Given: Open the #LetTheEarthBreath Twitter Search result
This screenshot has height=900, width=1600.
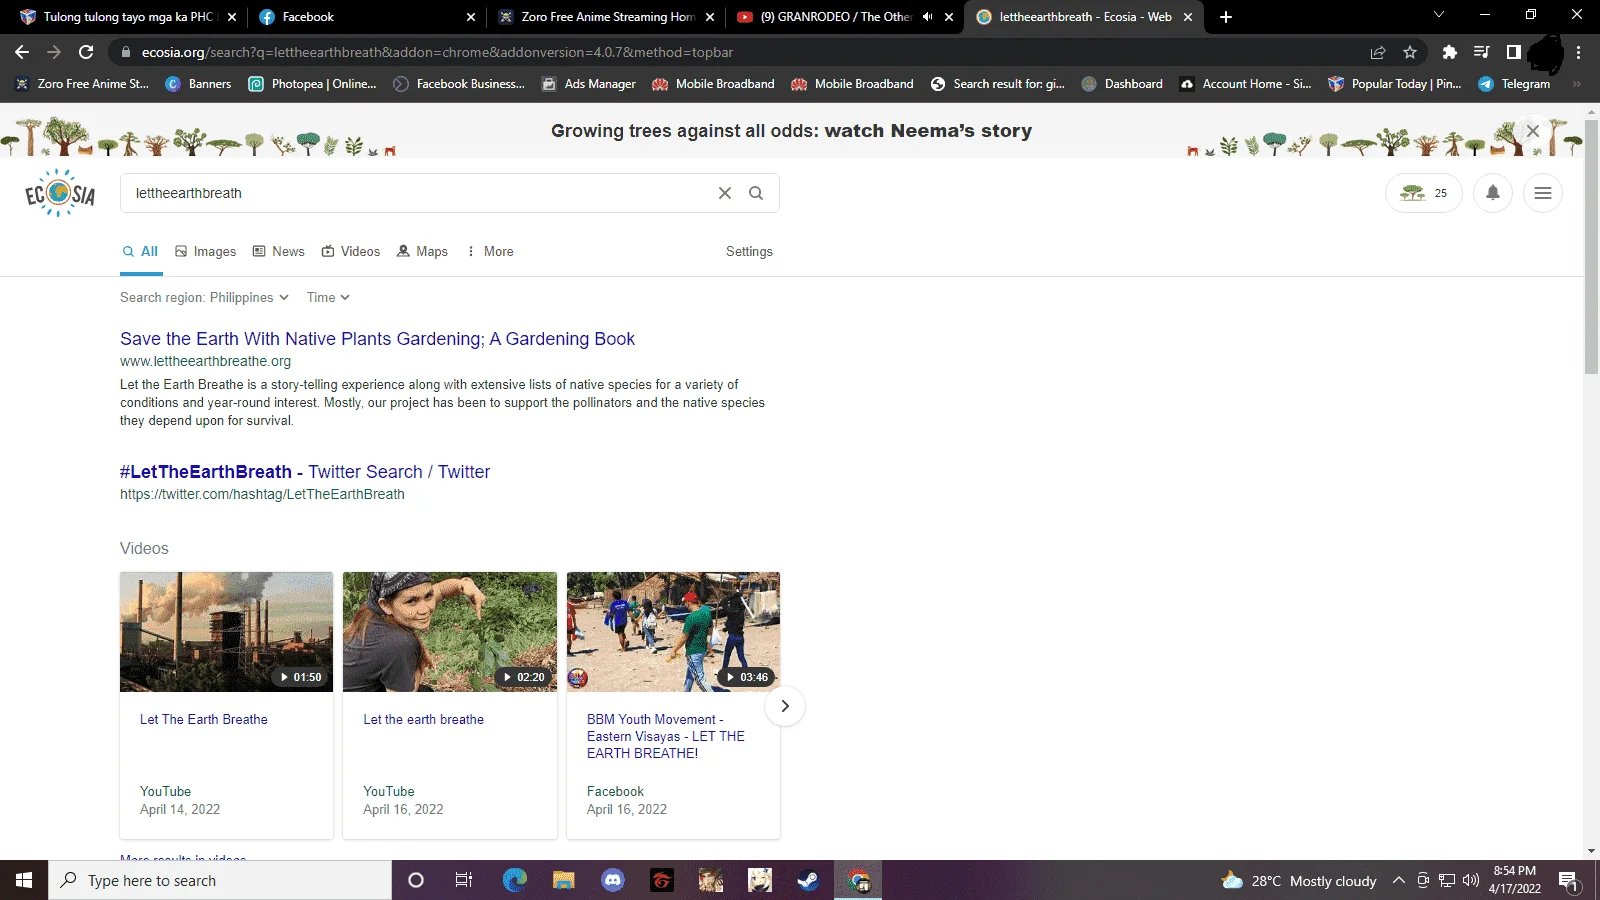Looking at the screenshot, I should pyautogui.click(x=305, y=472).
